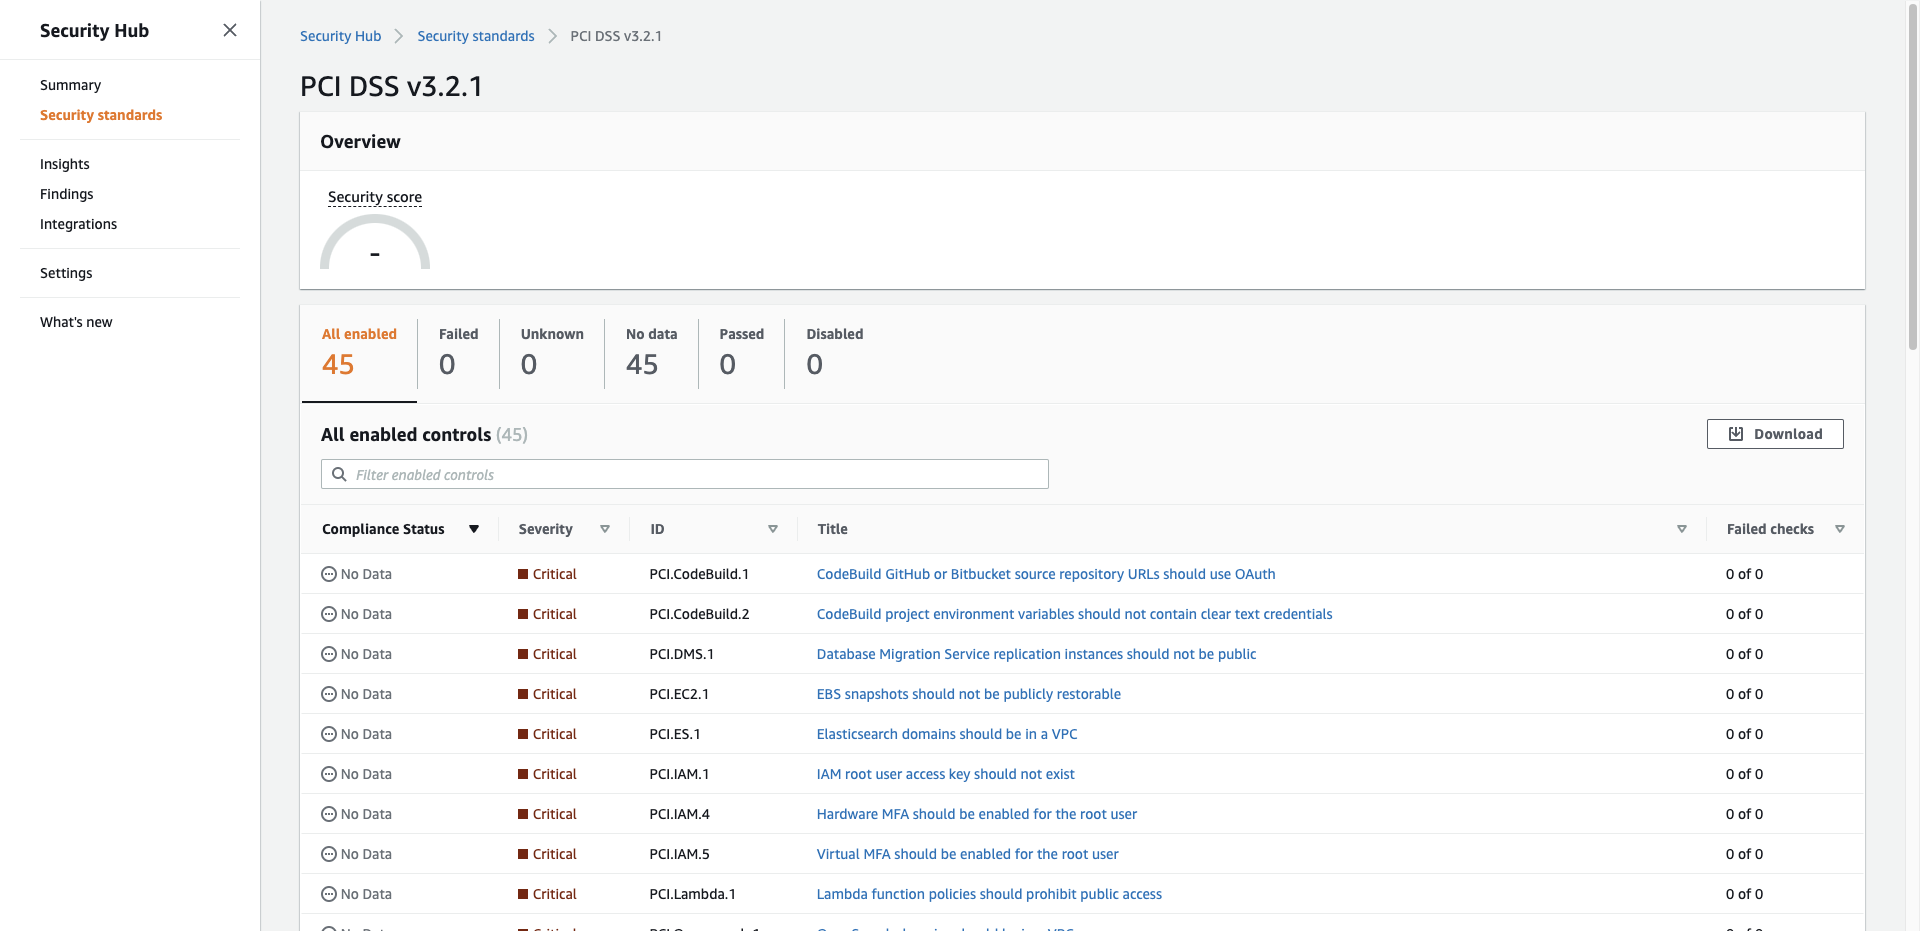Sort by Title column arrow

(x=1682, y=529)
